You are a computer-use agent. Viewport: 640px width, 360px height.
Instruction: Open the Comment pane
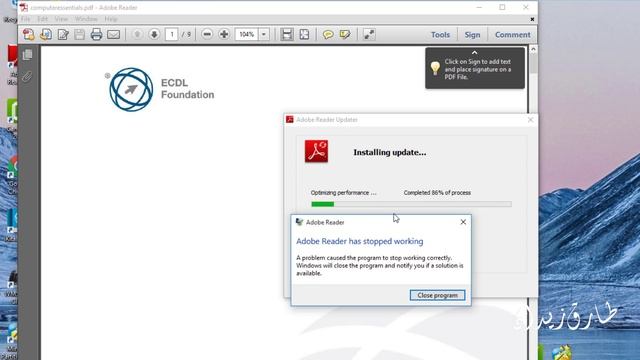[x=513, y=35]
